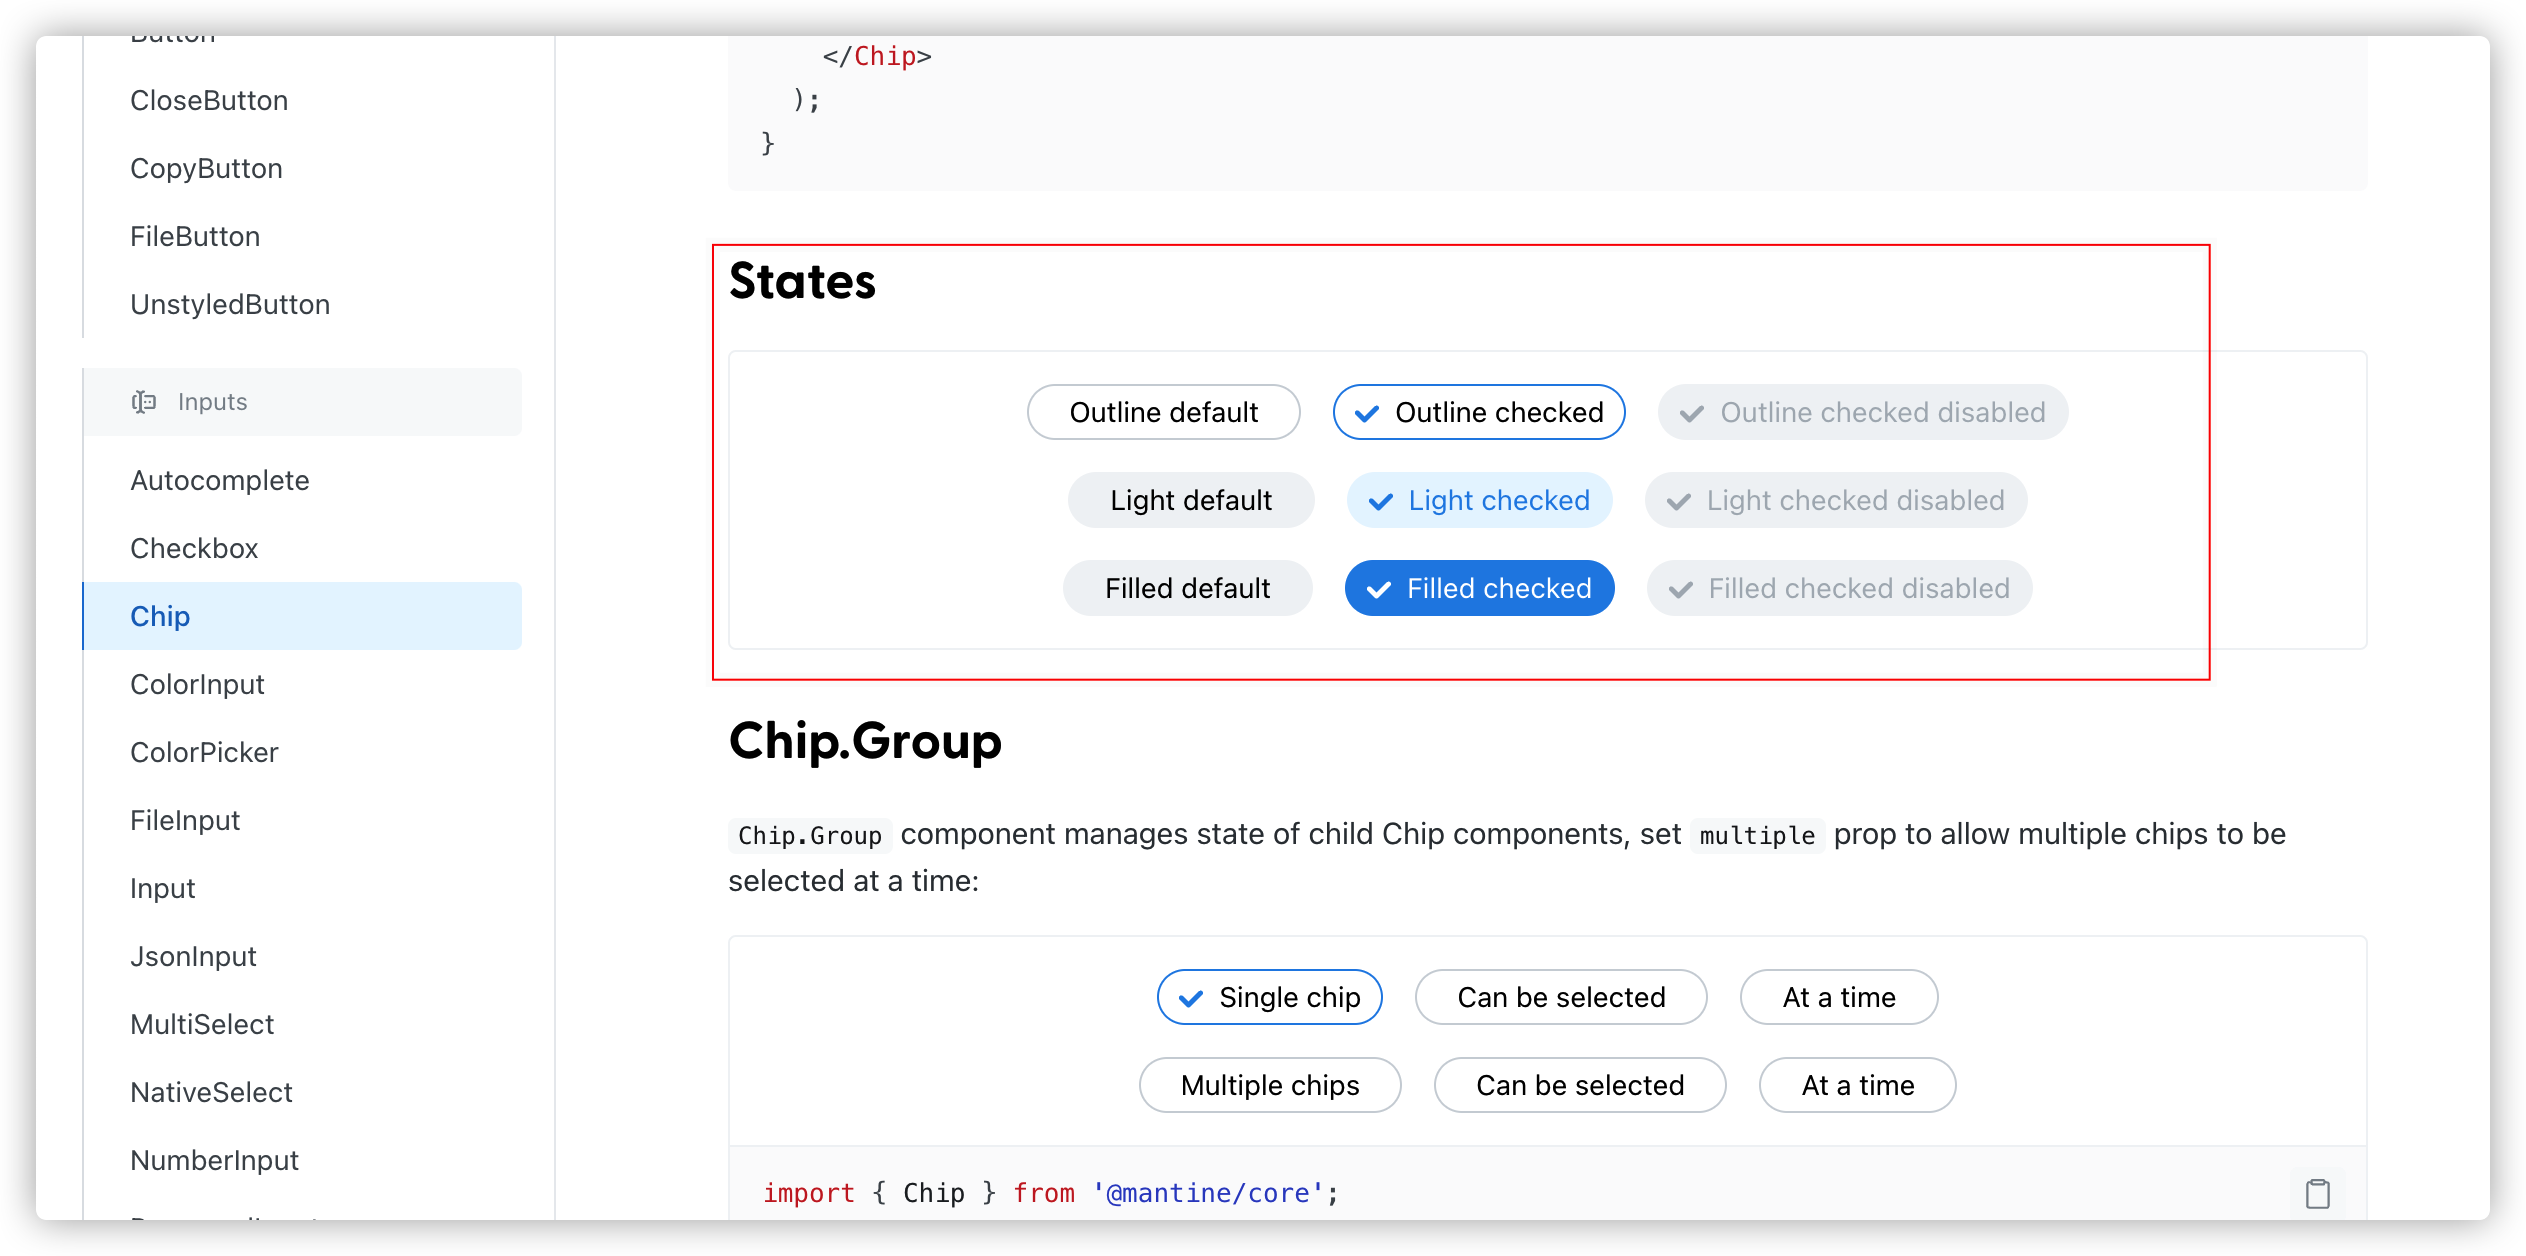Viewport: 2526px width, 1256px height.
Task: Click the copy code clipboard icon
Action: [x=2317, y=1193]
